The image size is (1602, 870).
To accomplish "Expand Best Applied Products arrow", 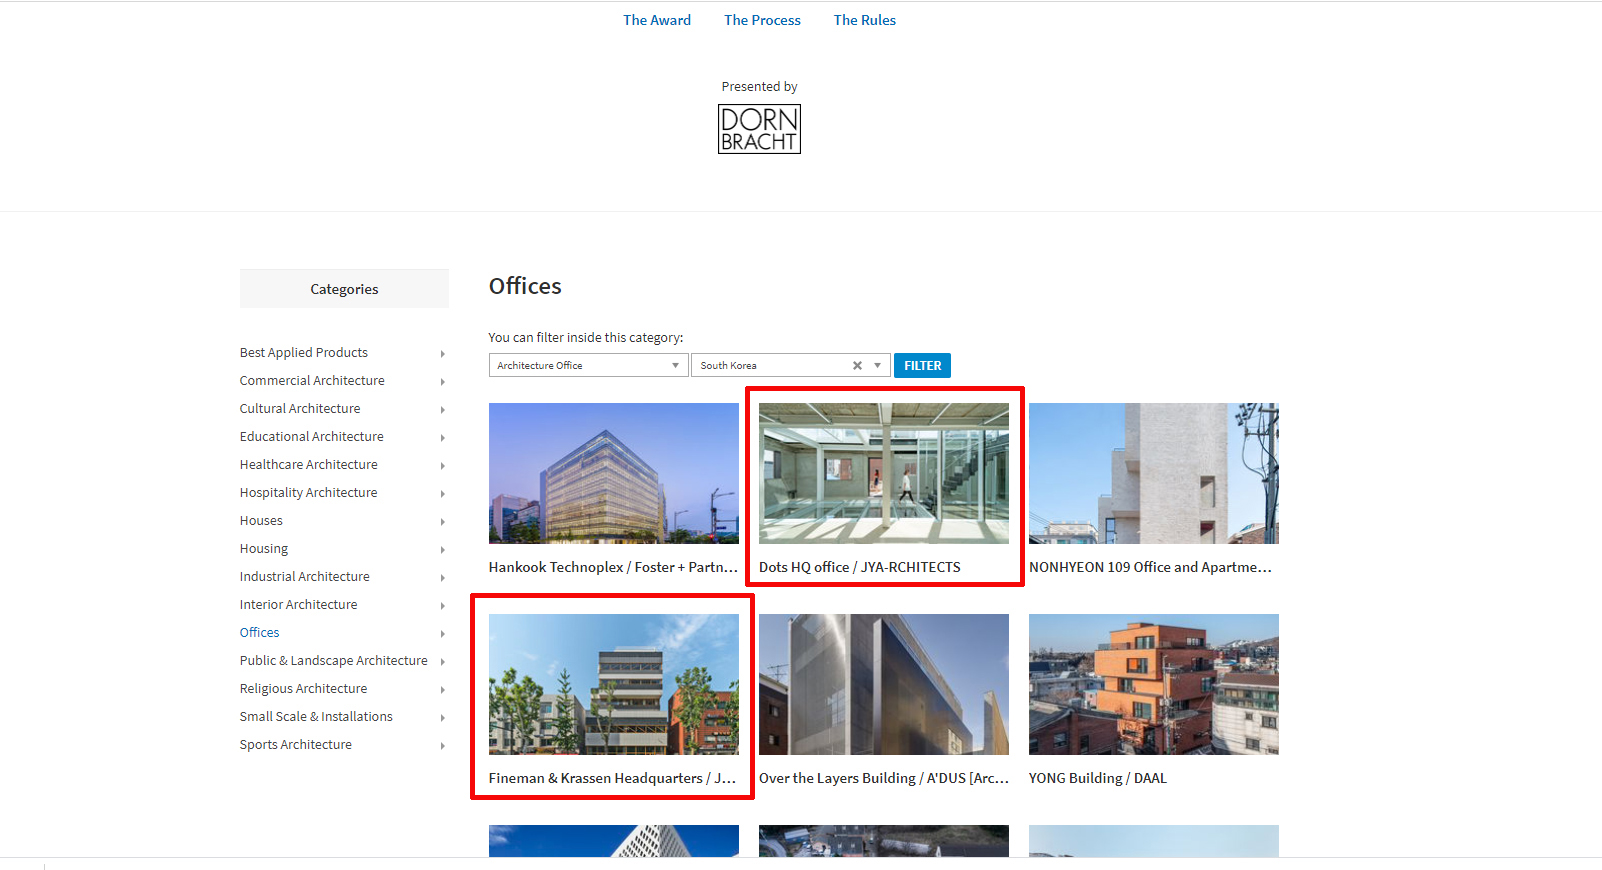I will (442, 354).
